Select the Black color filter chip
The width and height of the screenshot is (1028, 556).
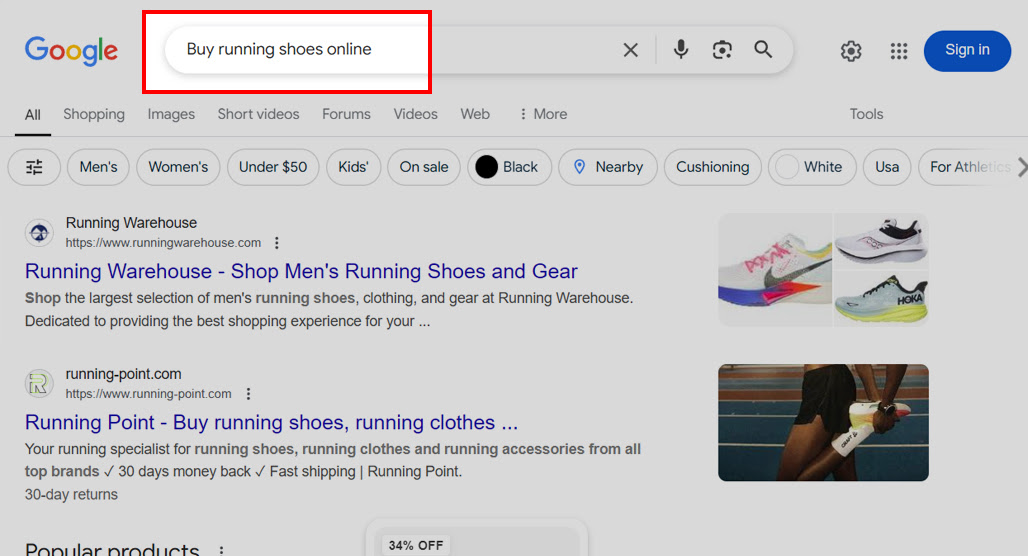click(509, 167)
